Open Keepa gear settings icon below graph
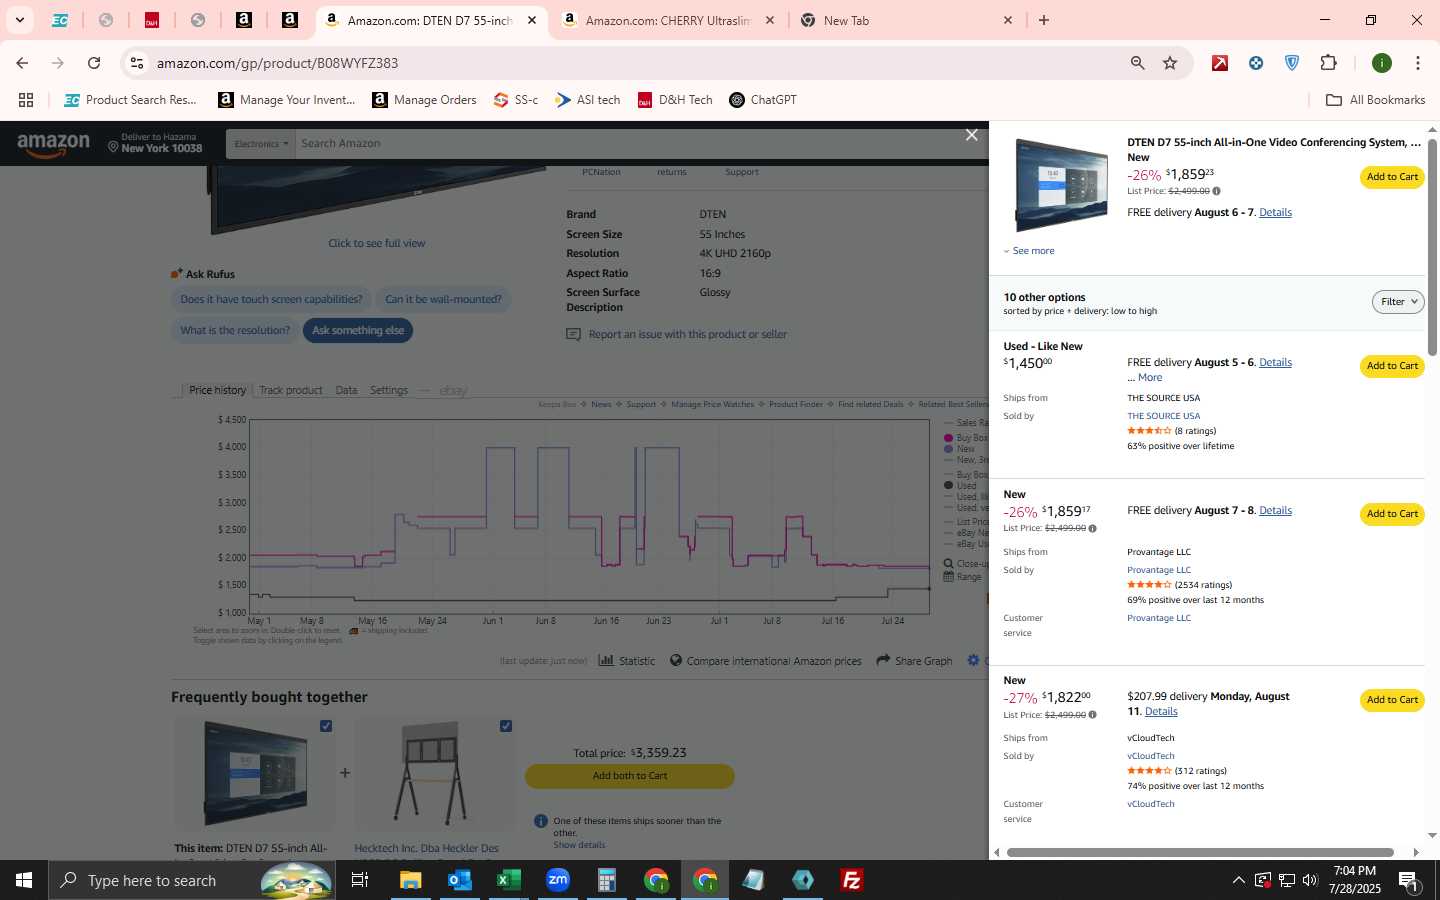 pyautogui.click(x=973, y=660)
